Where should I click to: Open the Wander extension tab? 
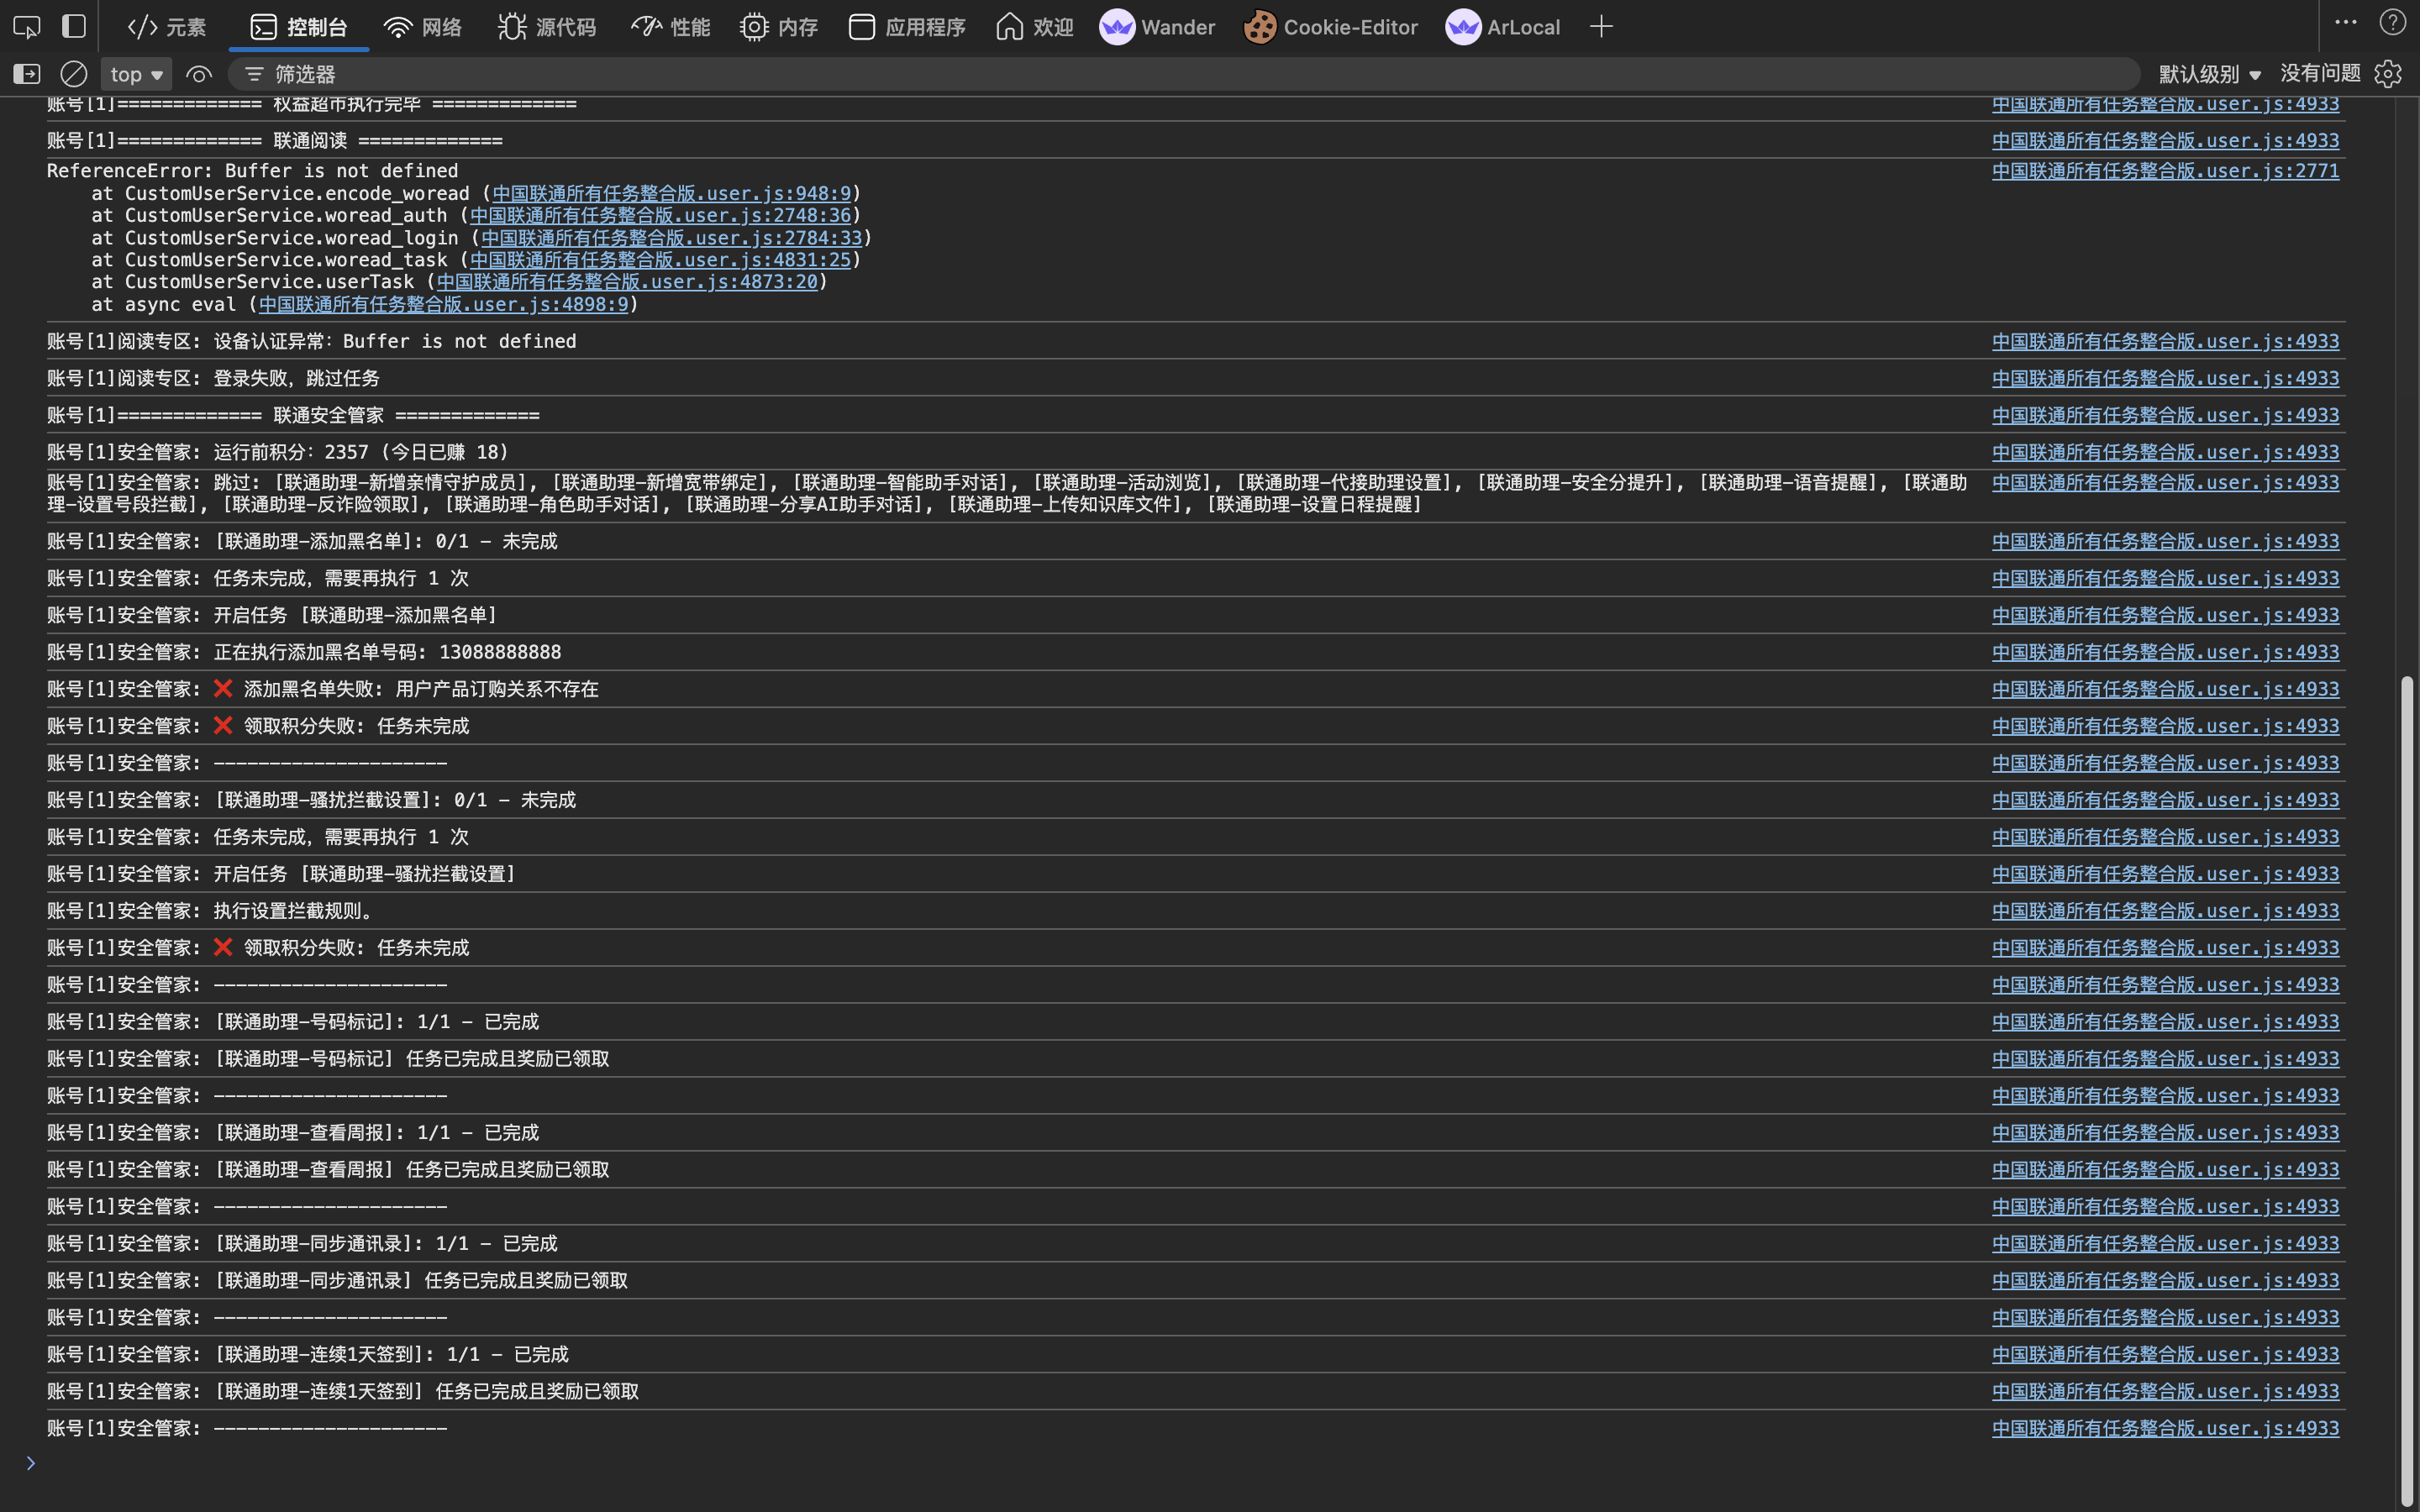[1157, 27]
